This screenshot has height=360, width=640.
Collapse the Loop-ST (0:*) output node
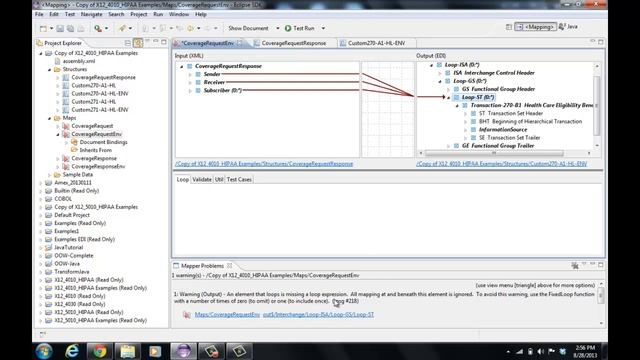tap(449, 98)
